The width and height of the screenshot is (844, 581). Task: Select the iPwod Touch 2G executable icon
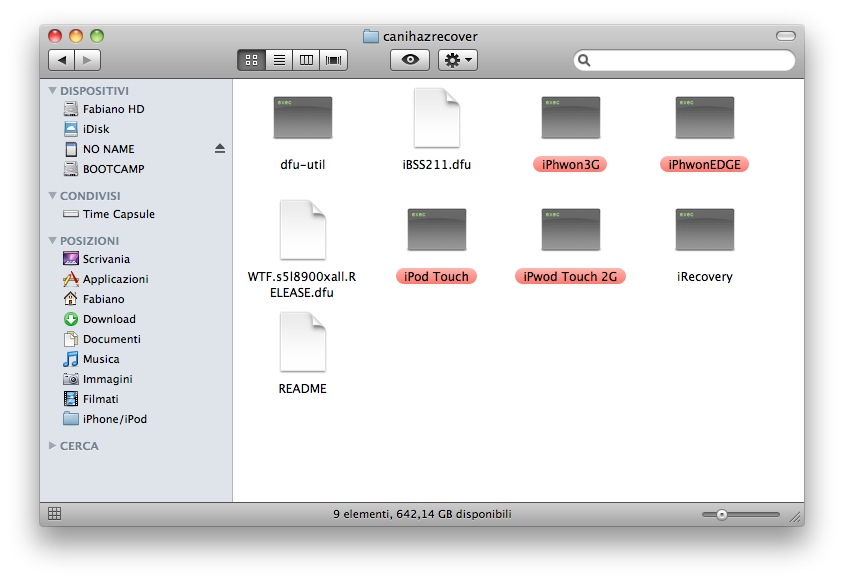pos(571,230)
